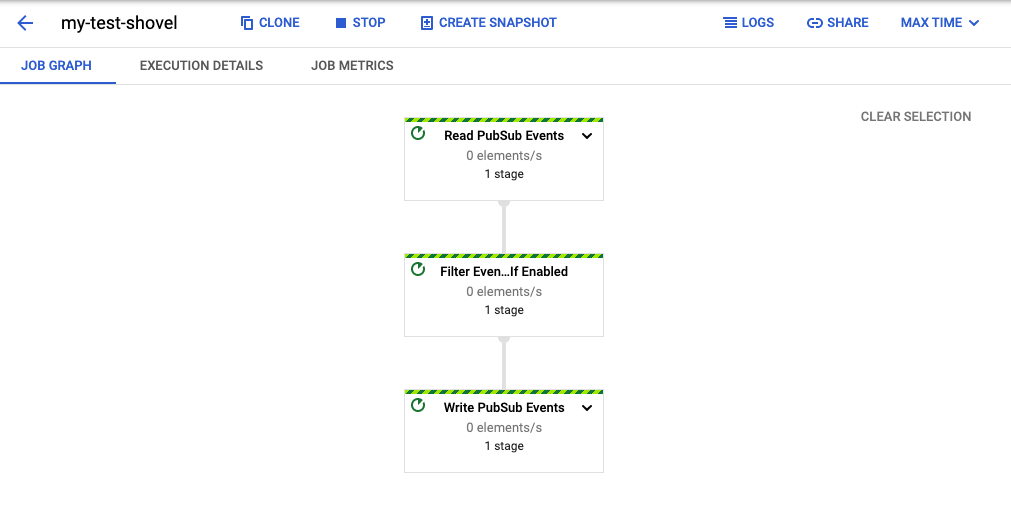The height and width of the screenshot is (506, 1011).
Task: Expand the Read PubSub Events step
Action: point(587,136)
